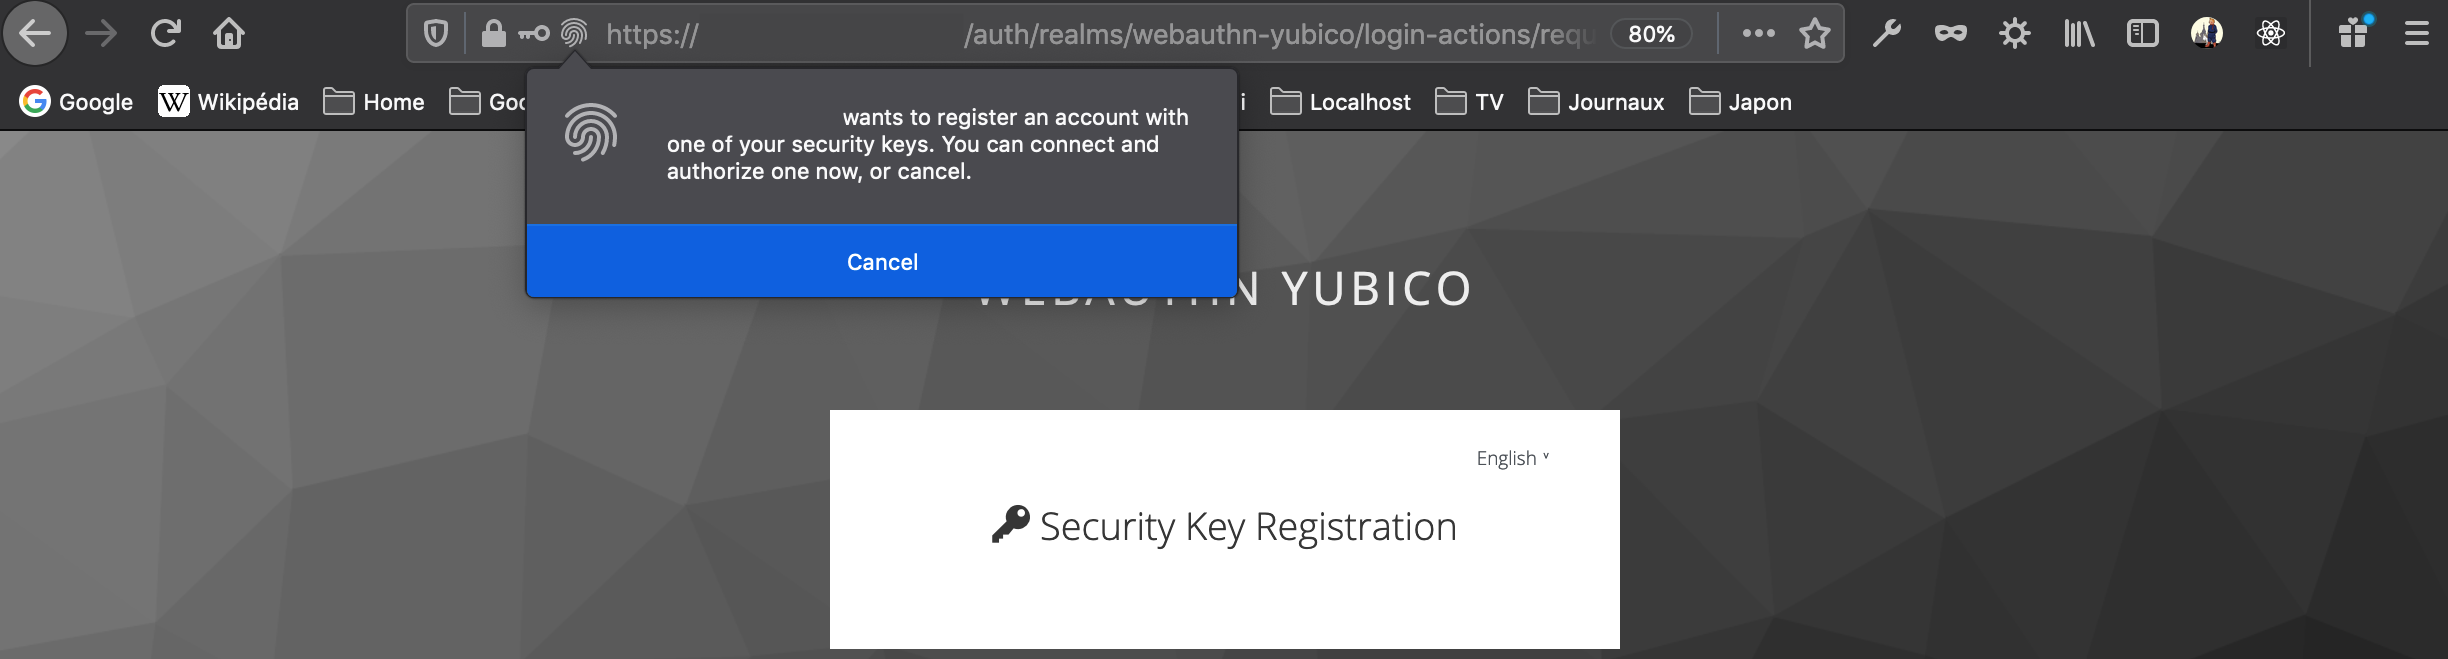Click the wrench toolbar icon
2448x659 pixels.
click(1886, 33)
